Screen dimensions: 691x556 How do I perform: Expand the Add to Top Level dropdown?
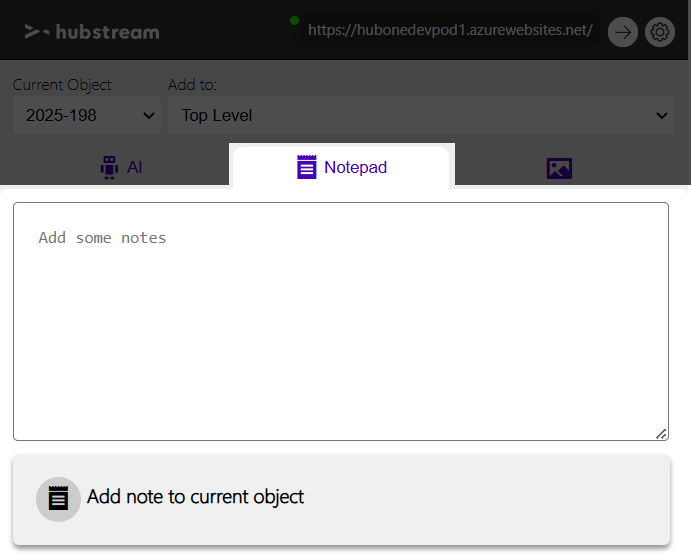coord(420,115)
